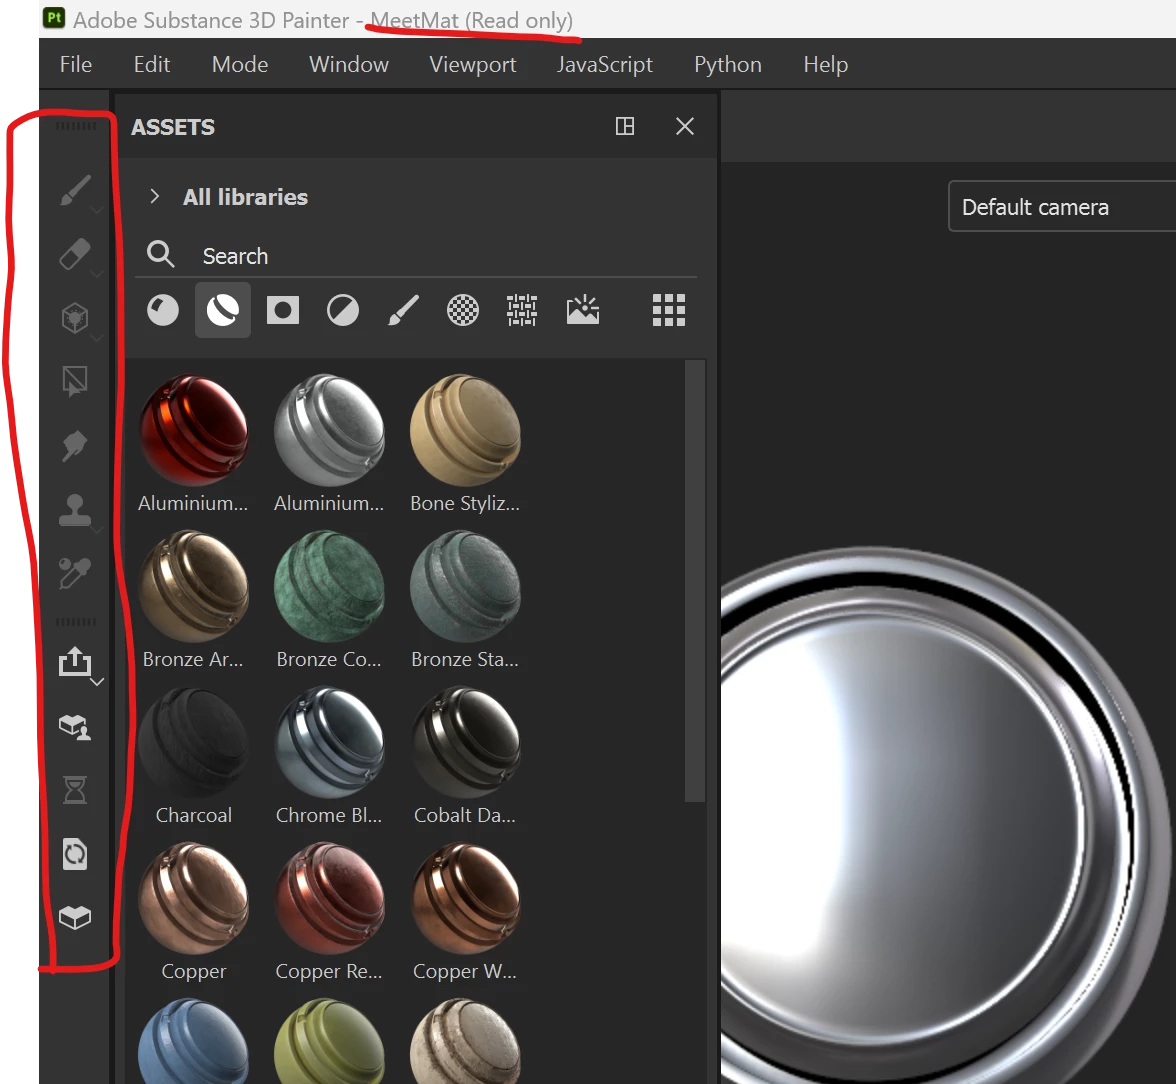Filter assets by Alphas
1176x1084 pixels.
pos(463,310)
